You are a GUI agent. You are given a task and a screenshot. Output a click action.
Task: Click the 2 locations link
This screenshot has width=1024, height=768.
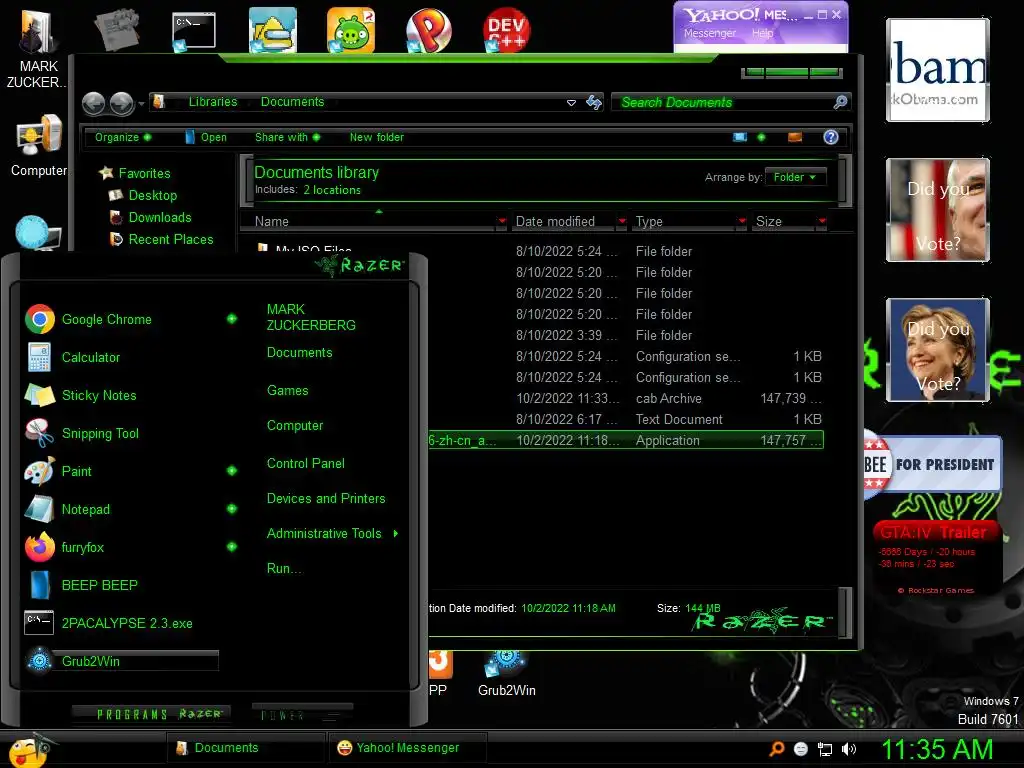point(332,190)
